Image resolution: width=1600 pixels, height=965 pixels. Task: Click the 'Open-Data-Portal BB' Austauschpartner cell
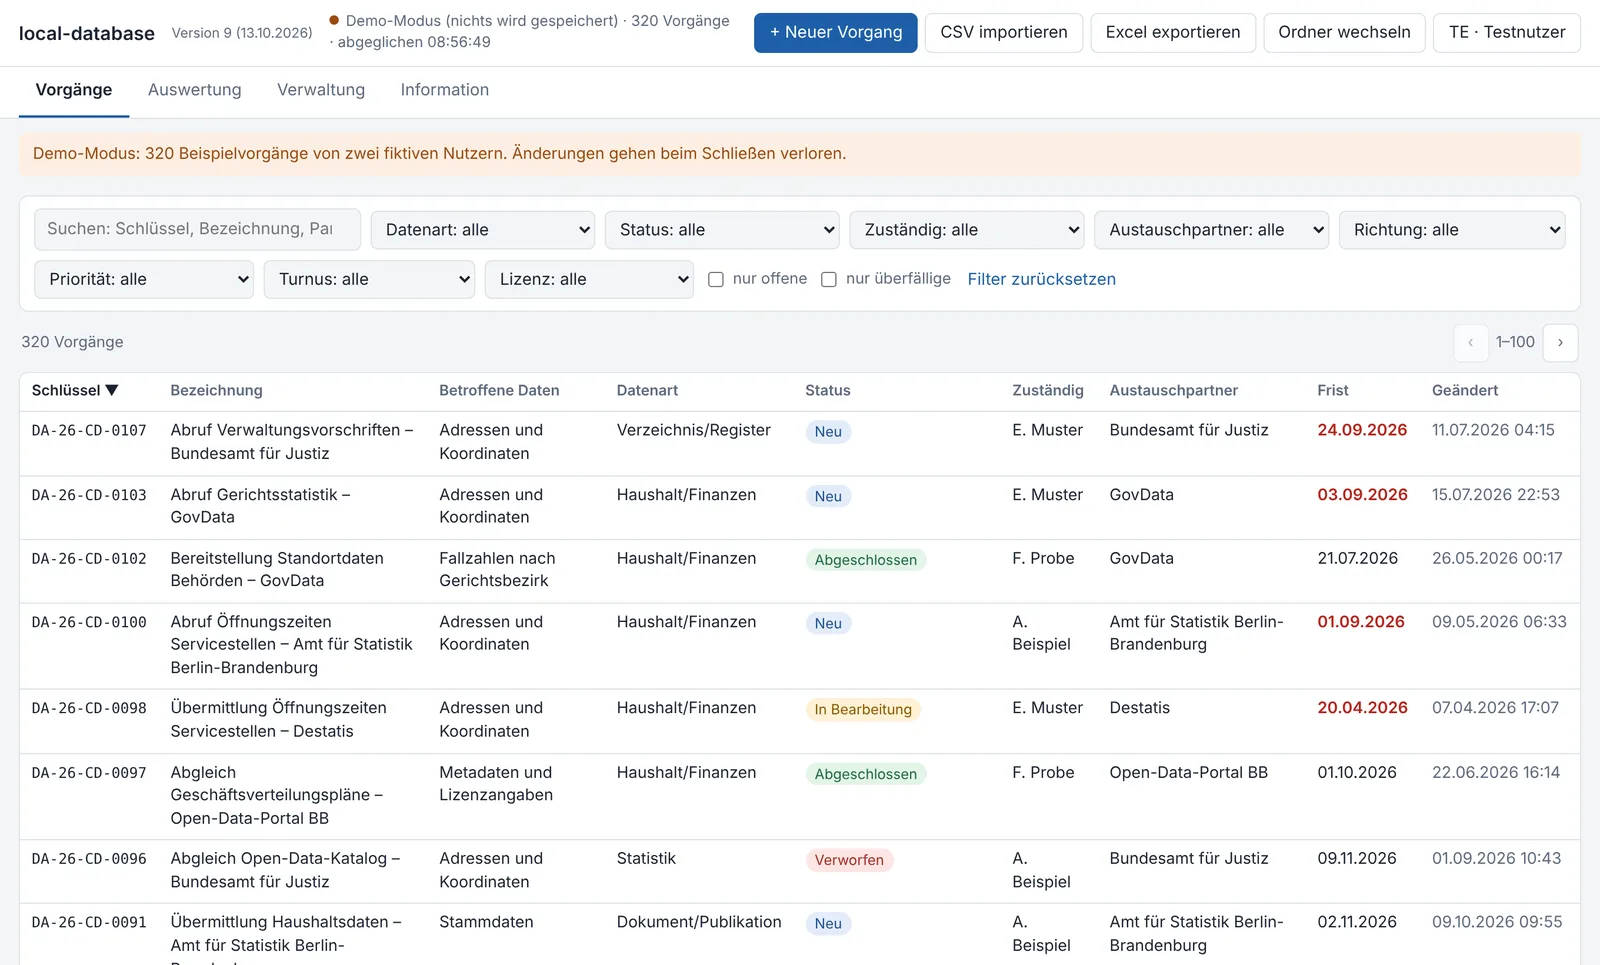pos(1189,773)
